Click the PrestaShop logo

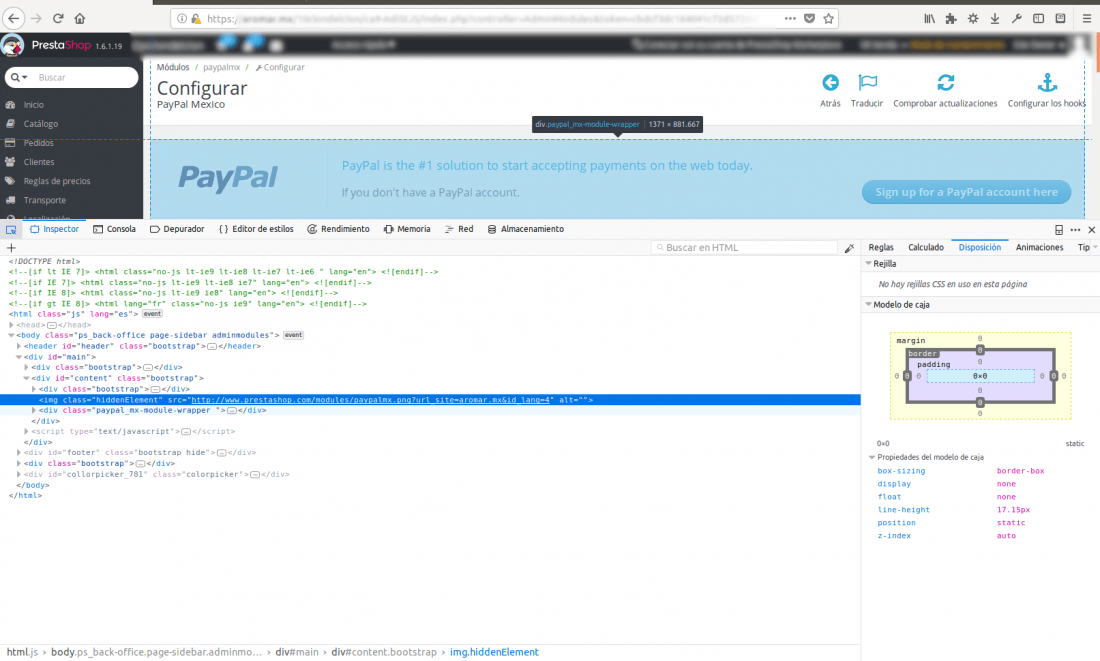coord(62,46)
